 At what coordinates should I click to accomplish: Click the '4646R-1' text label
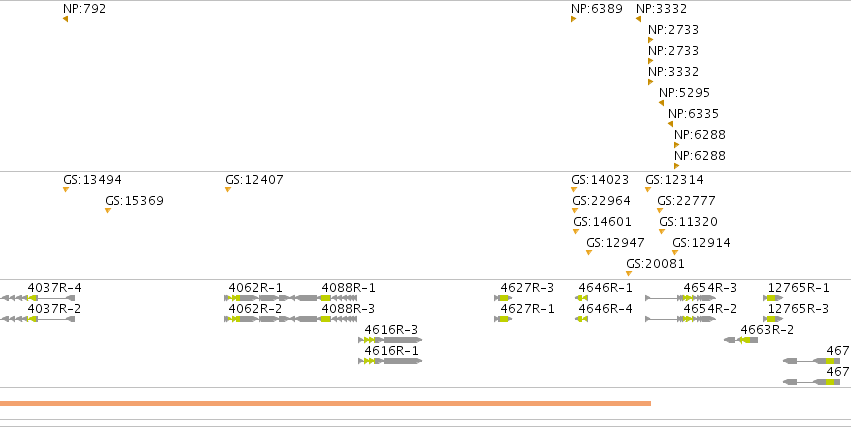click(x=606, y=288)
